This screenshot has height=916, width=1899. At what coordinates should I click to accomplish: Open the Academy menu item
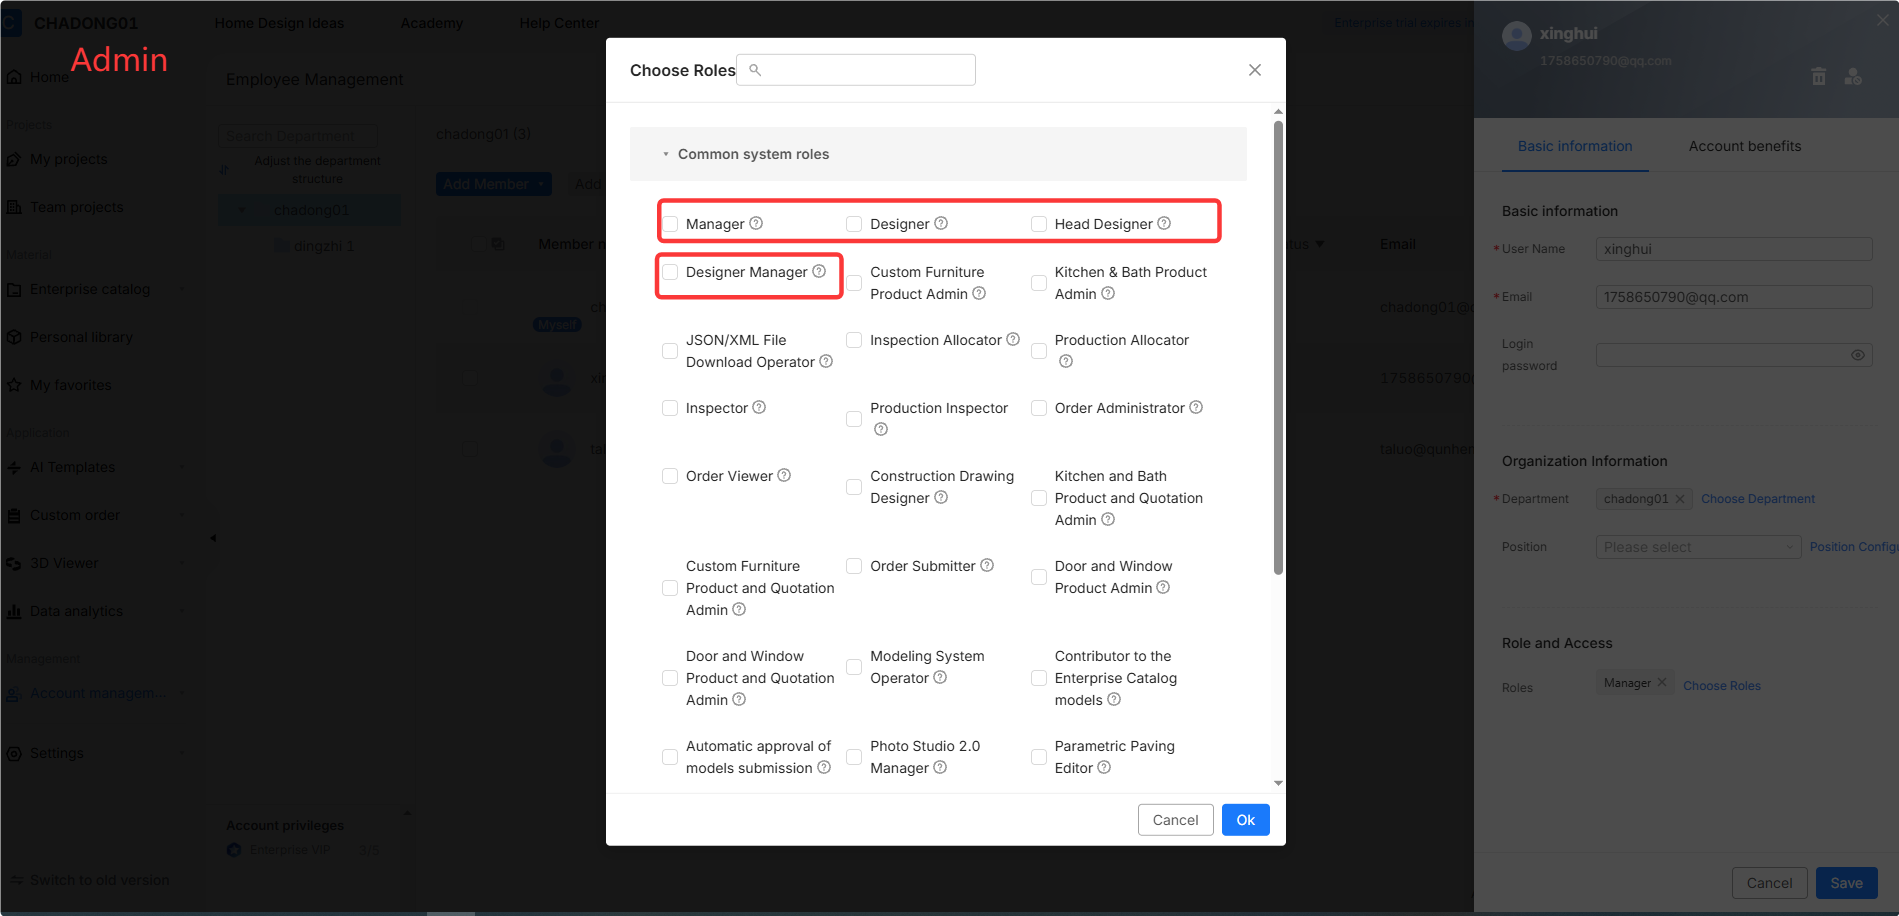(432, 23)
